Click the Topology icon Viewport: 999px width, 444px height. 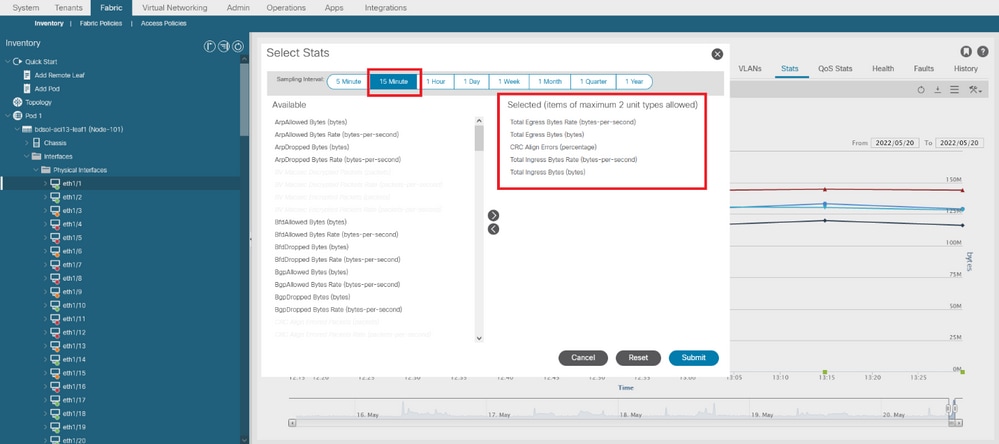18,102
